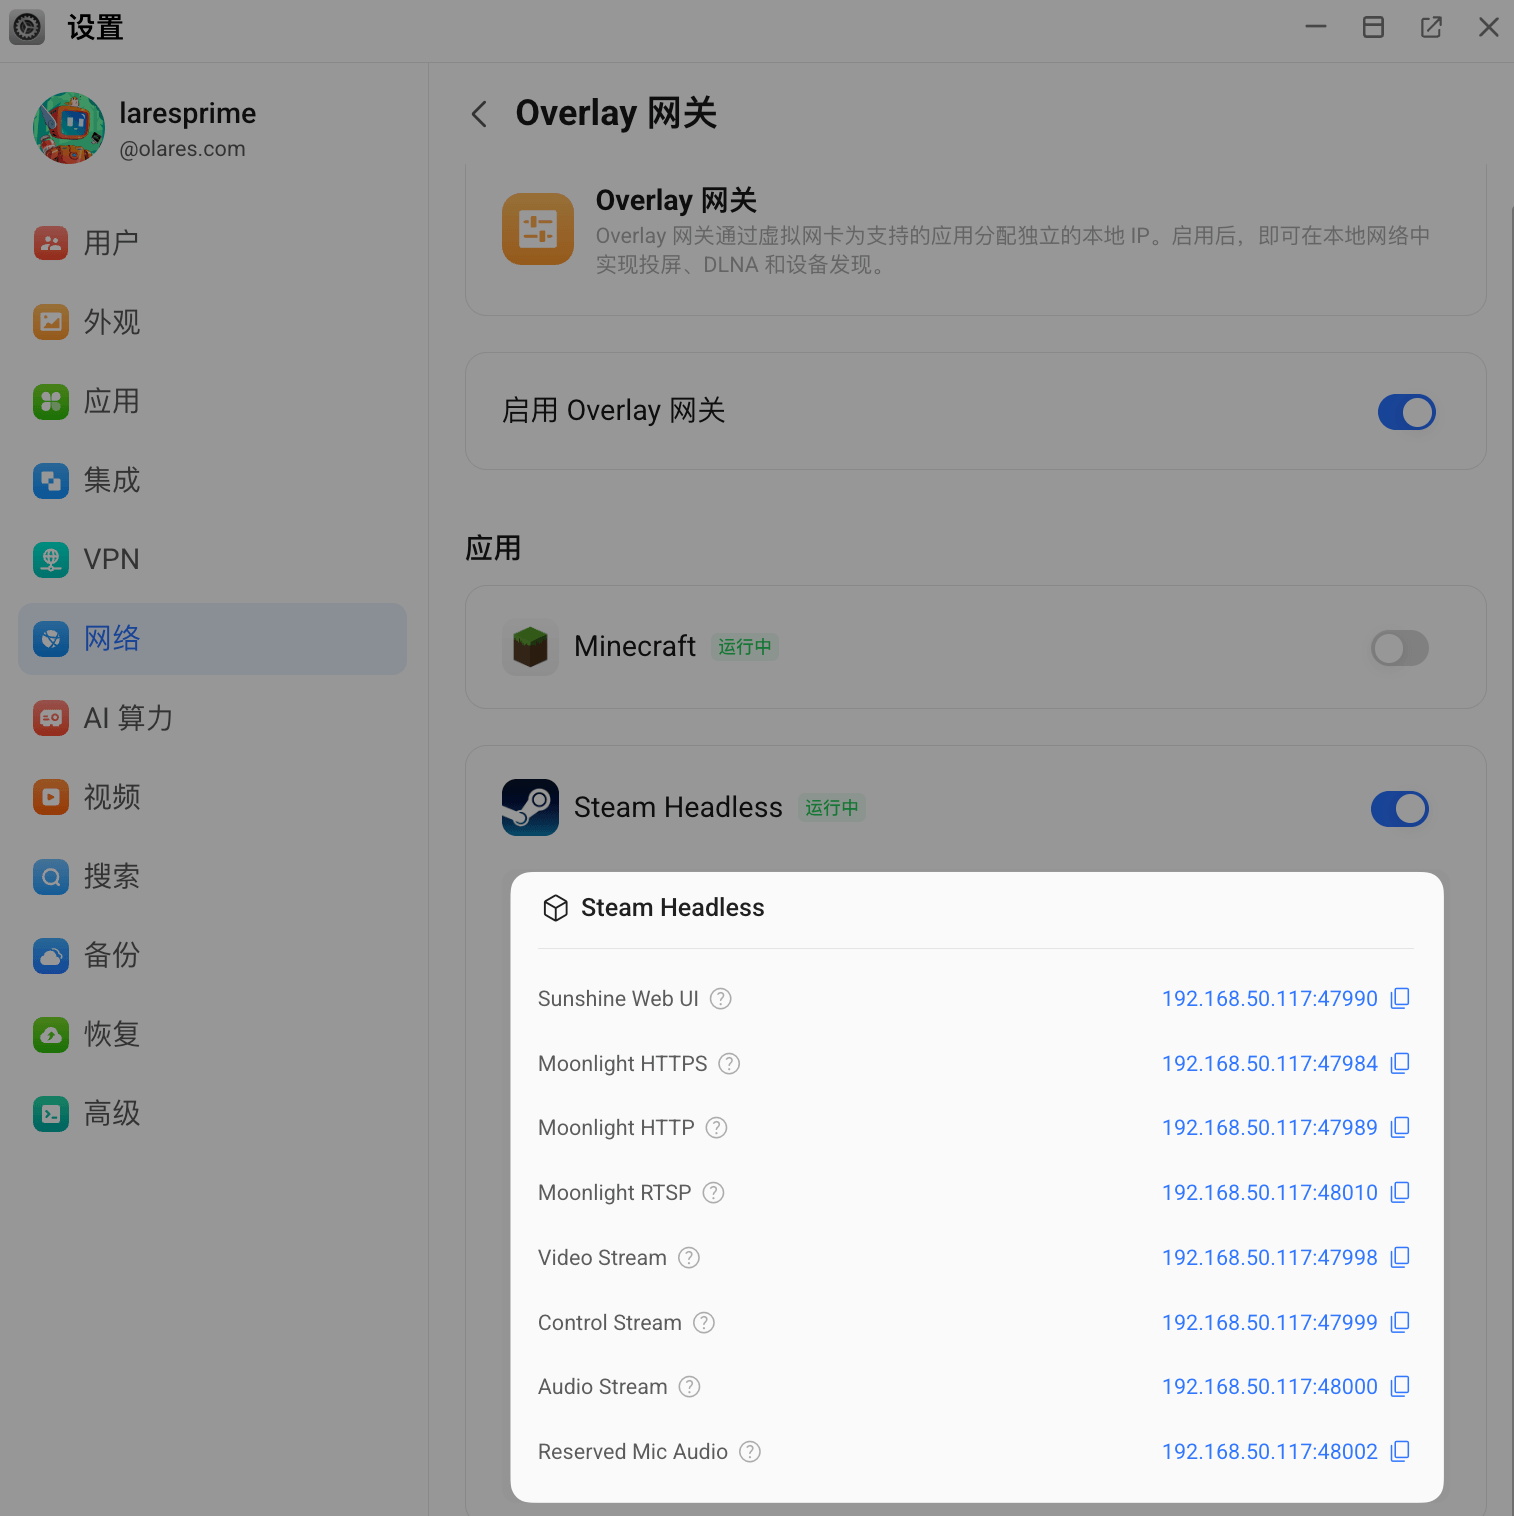Image resolution: width=1514 pixels, height=1516 pixels.
Task: Show help for Moonlight RTSP
Action: click(714, 1193)
